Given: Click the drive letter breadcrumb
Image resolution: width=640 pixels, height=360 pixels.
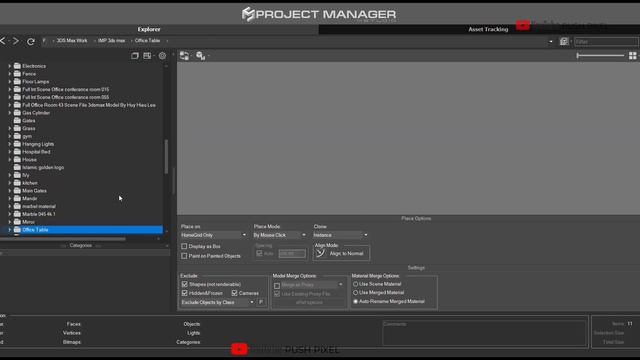Looking at the screenshot, I should 44,41.
